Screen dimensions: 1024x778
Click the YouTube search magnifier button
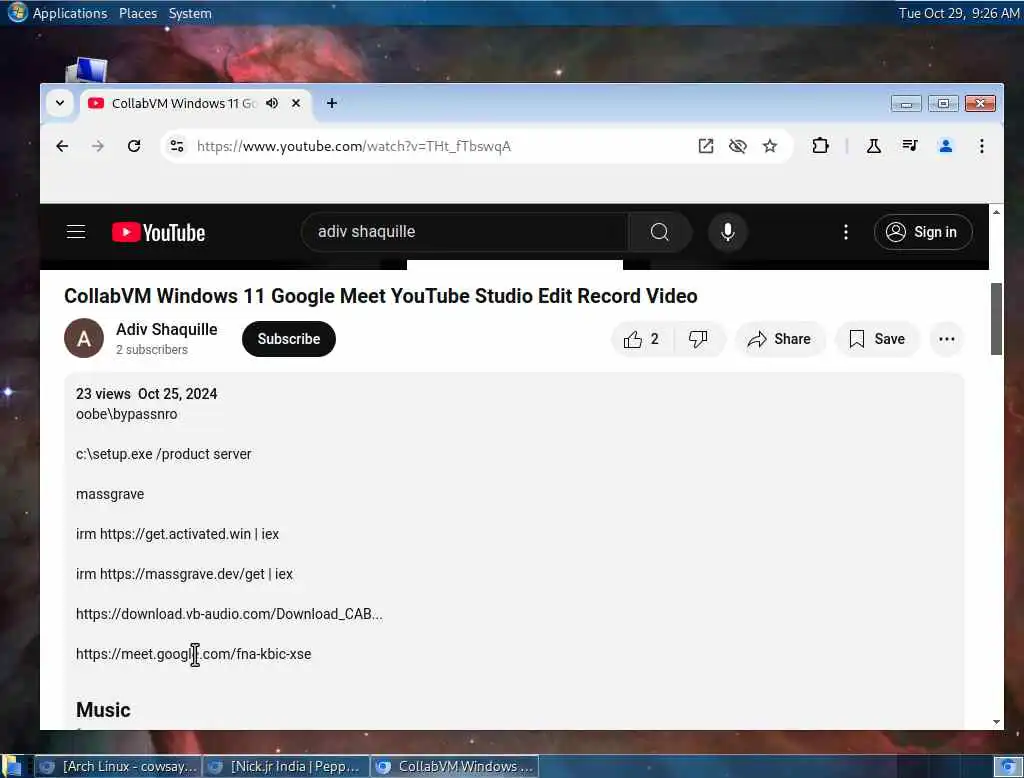point(660,232)
